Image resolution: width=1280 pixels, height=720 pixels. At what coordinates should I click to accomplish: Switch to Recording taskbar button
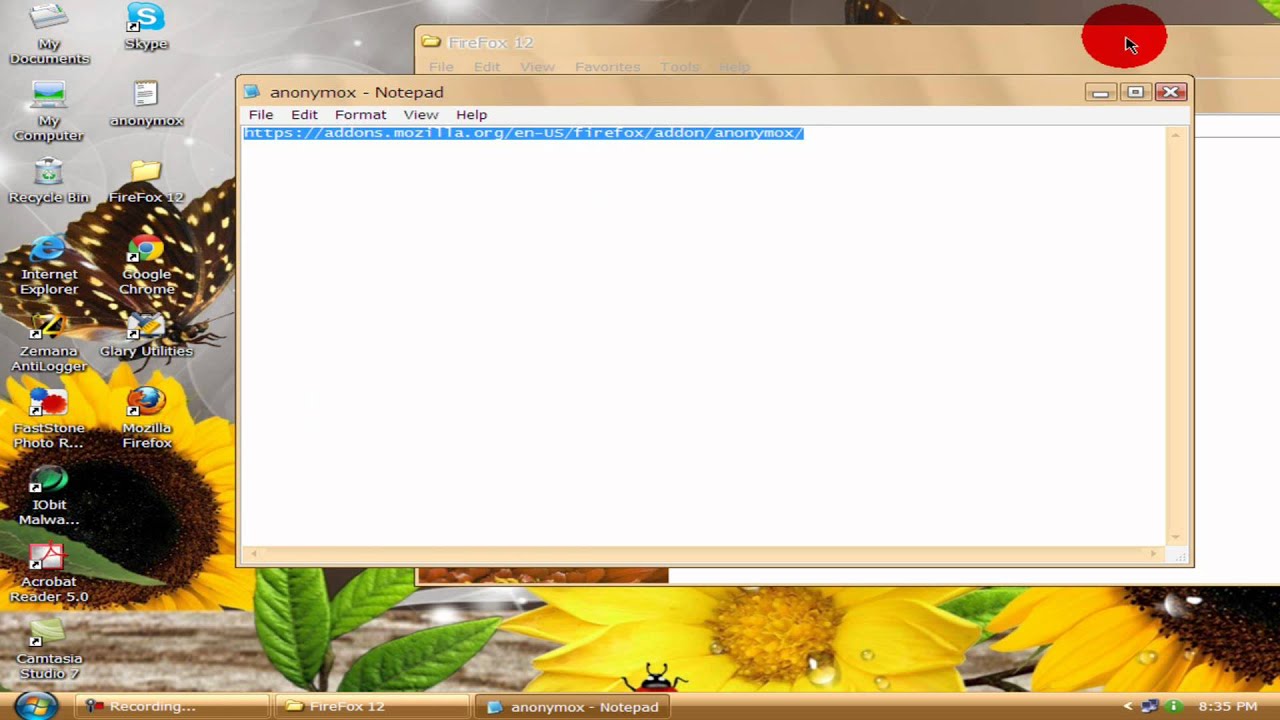173,706
